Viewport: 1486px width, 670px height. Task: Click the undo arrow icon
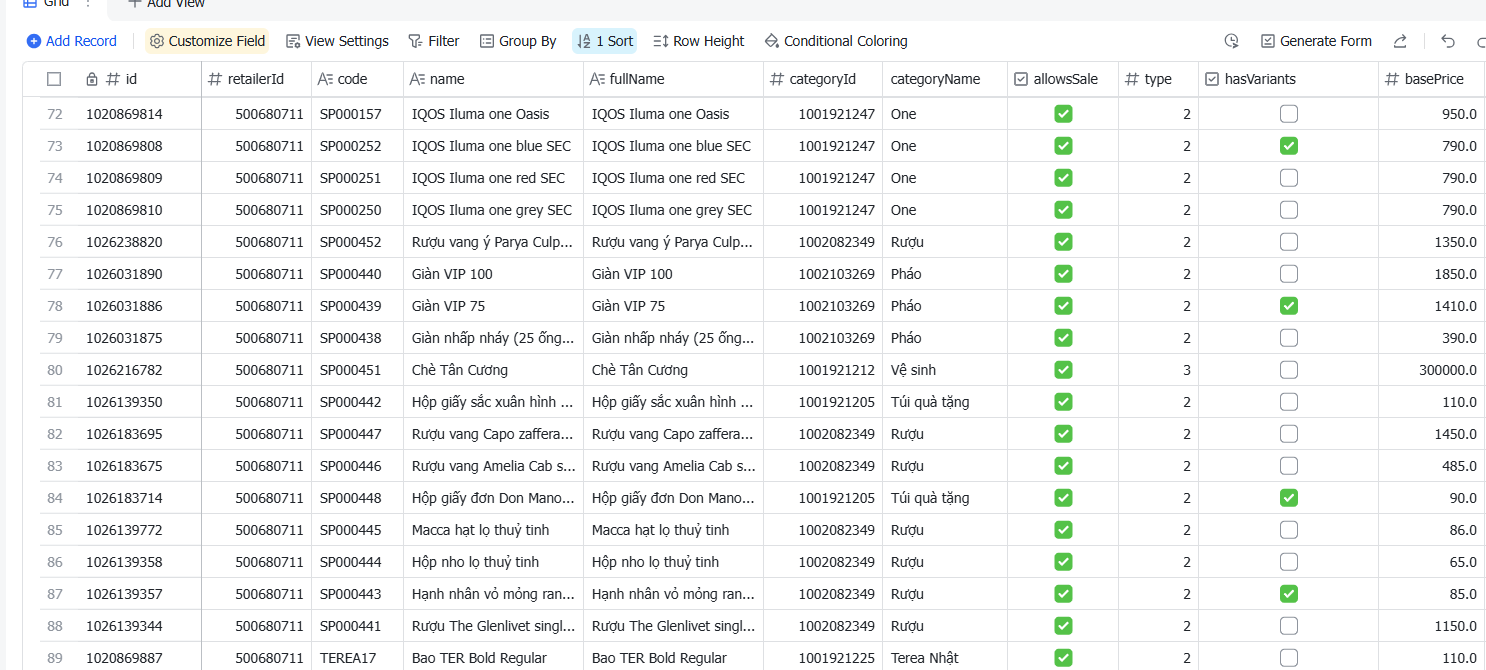click(1448, 41)
